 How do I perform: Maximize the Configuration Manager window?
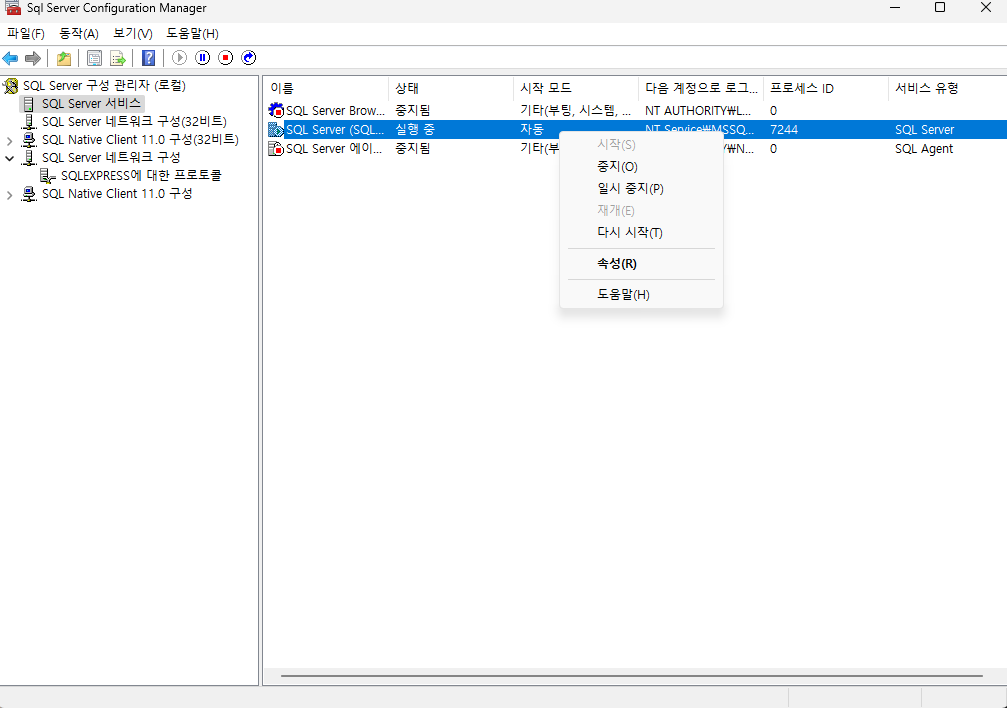pos(940,8)
